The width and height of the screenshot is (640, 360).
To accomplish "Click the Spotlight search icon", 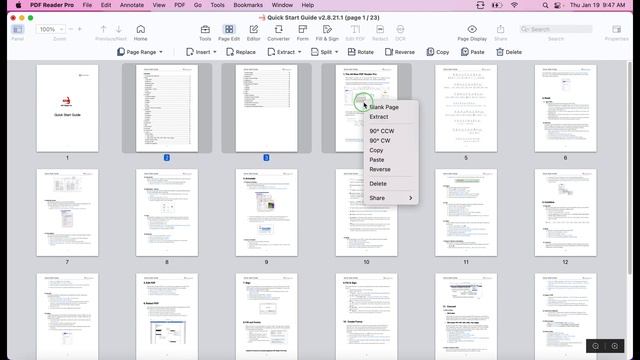I will 545,5.
